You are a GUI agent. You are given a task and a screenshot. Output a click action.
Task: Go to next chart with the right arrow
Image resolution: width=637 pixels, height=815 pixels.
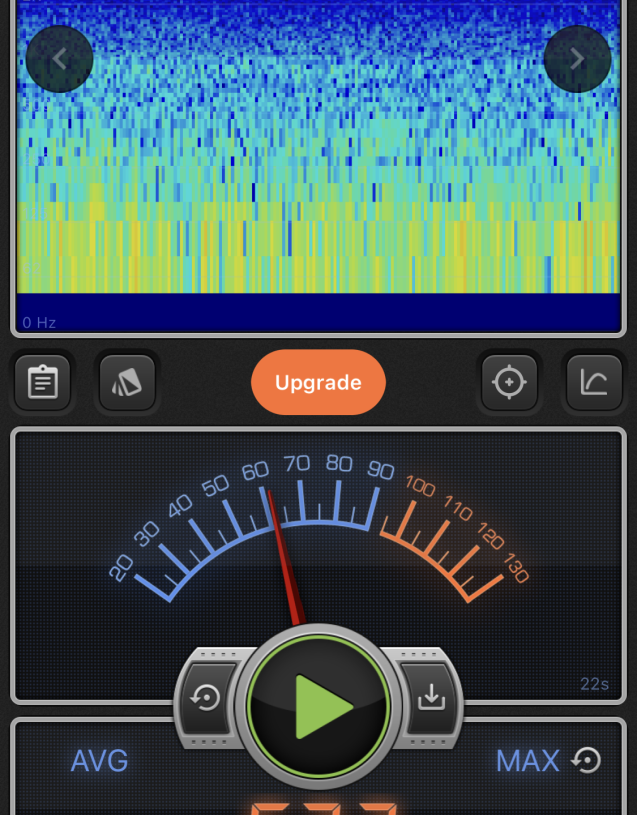pos(577,59)
